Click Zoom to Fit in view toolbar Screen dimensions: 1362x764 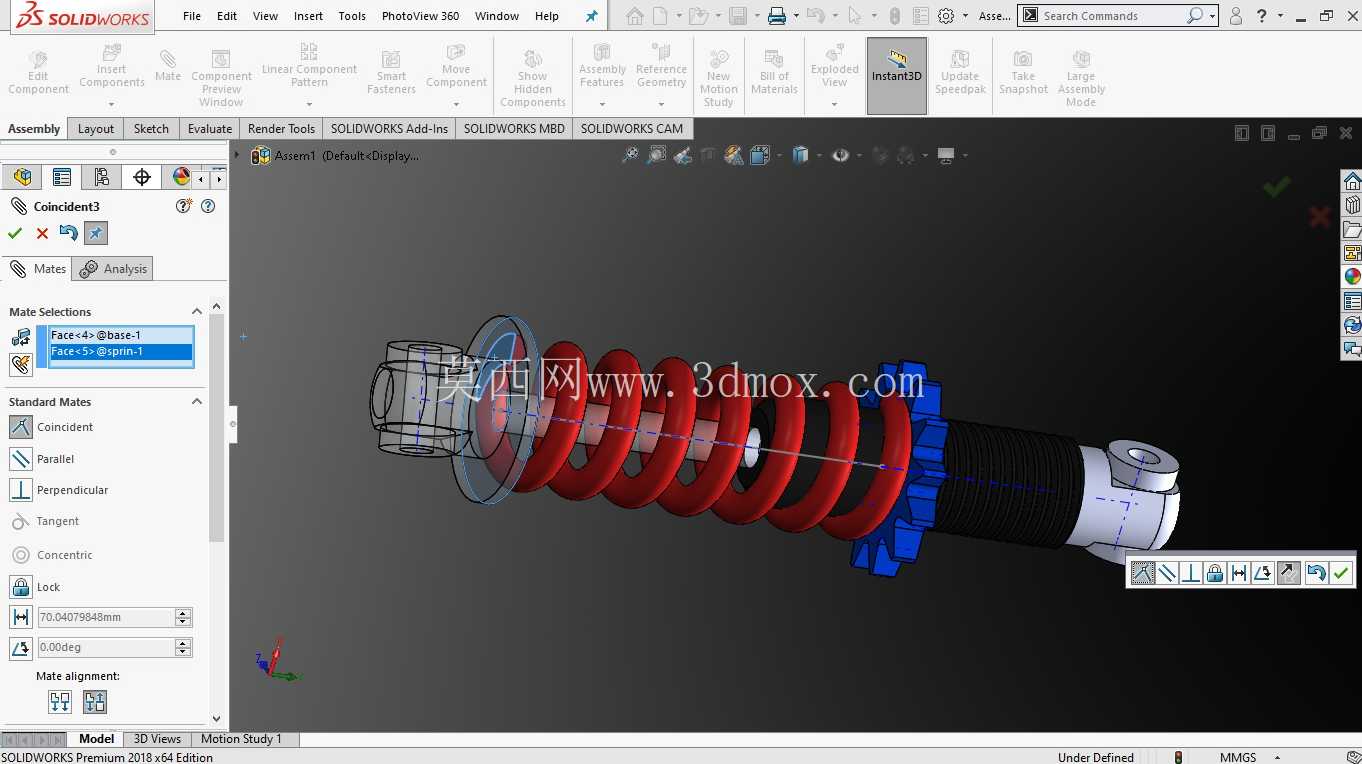coord(630,155)
